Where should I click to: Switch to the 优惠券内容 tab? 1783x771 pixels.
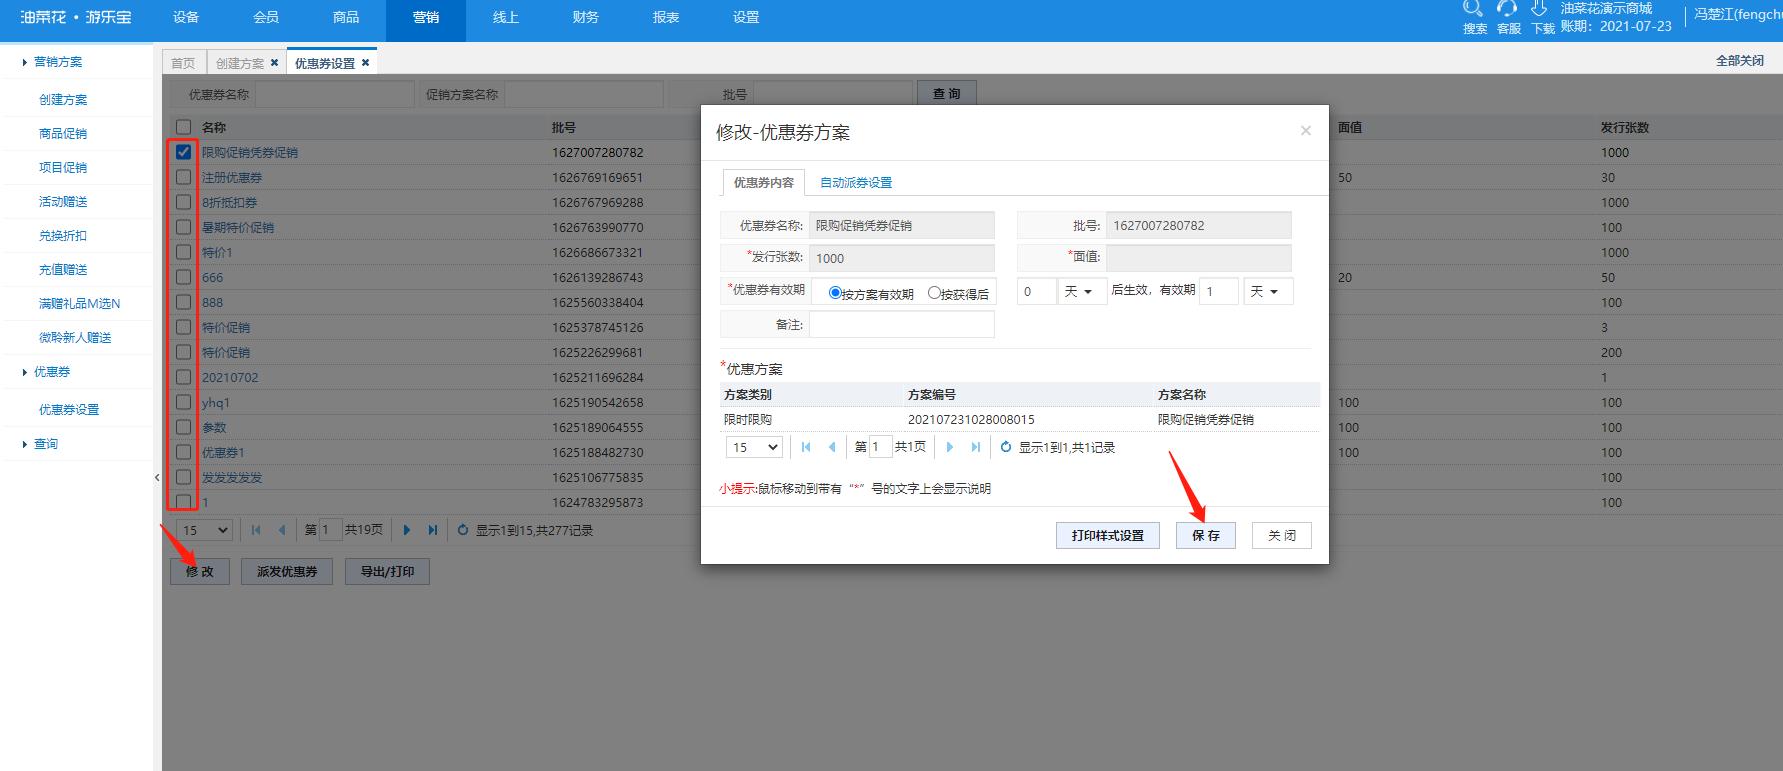pyautogui.click(x=764, y=182)
